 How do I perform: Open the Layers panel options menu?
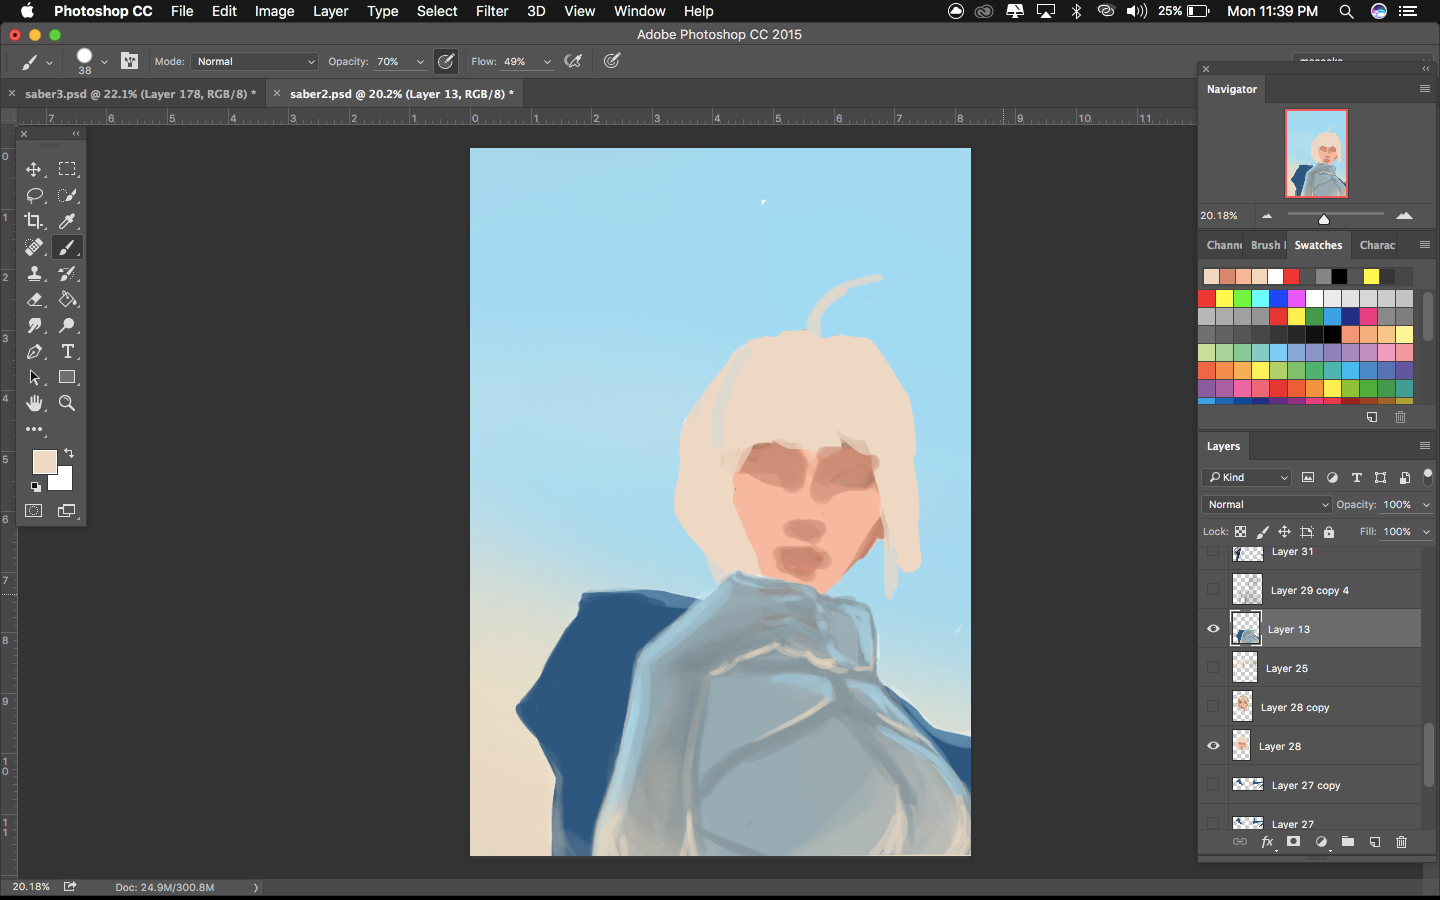1425,446
